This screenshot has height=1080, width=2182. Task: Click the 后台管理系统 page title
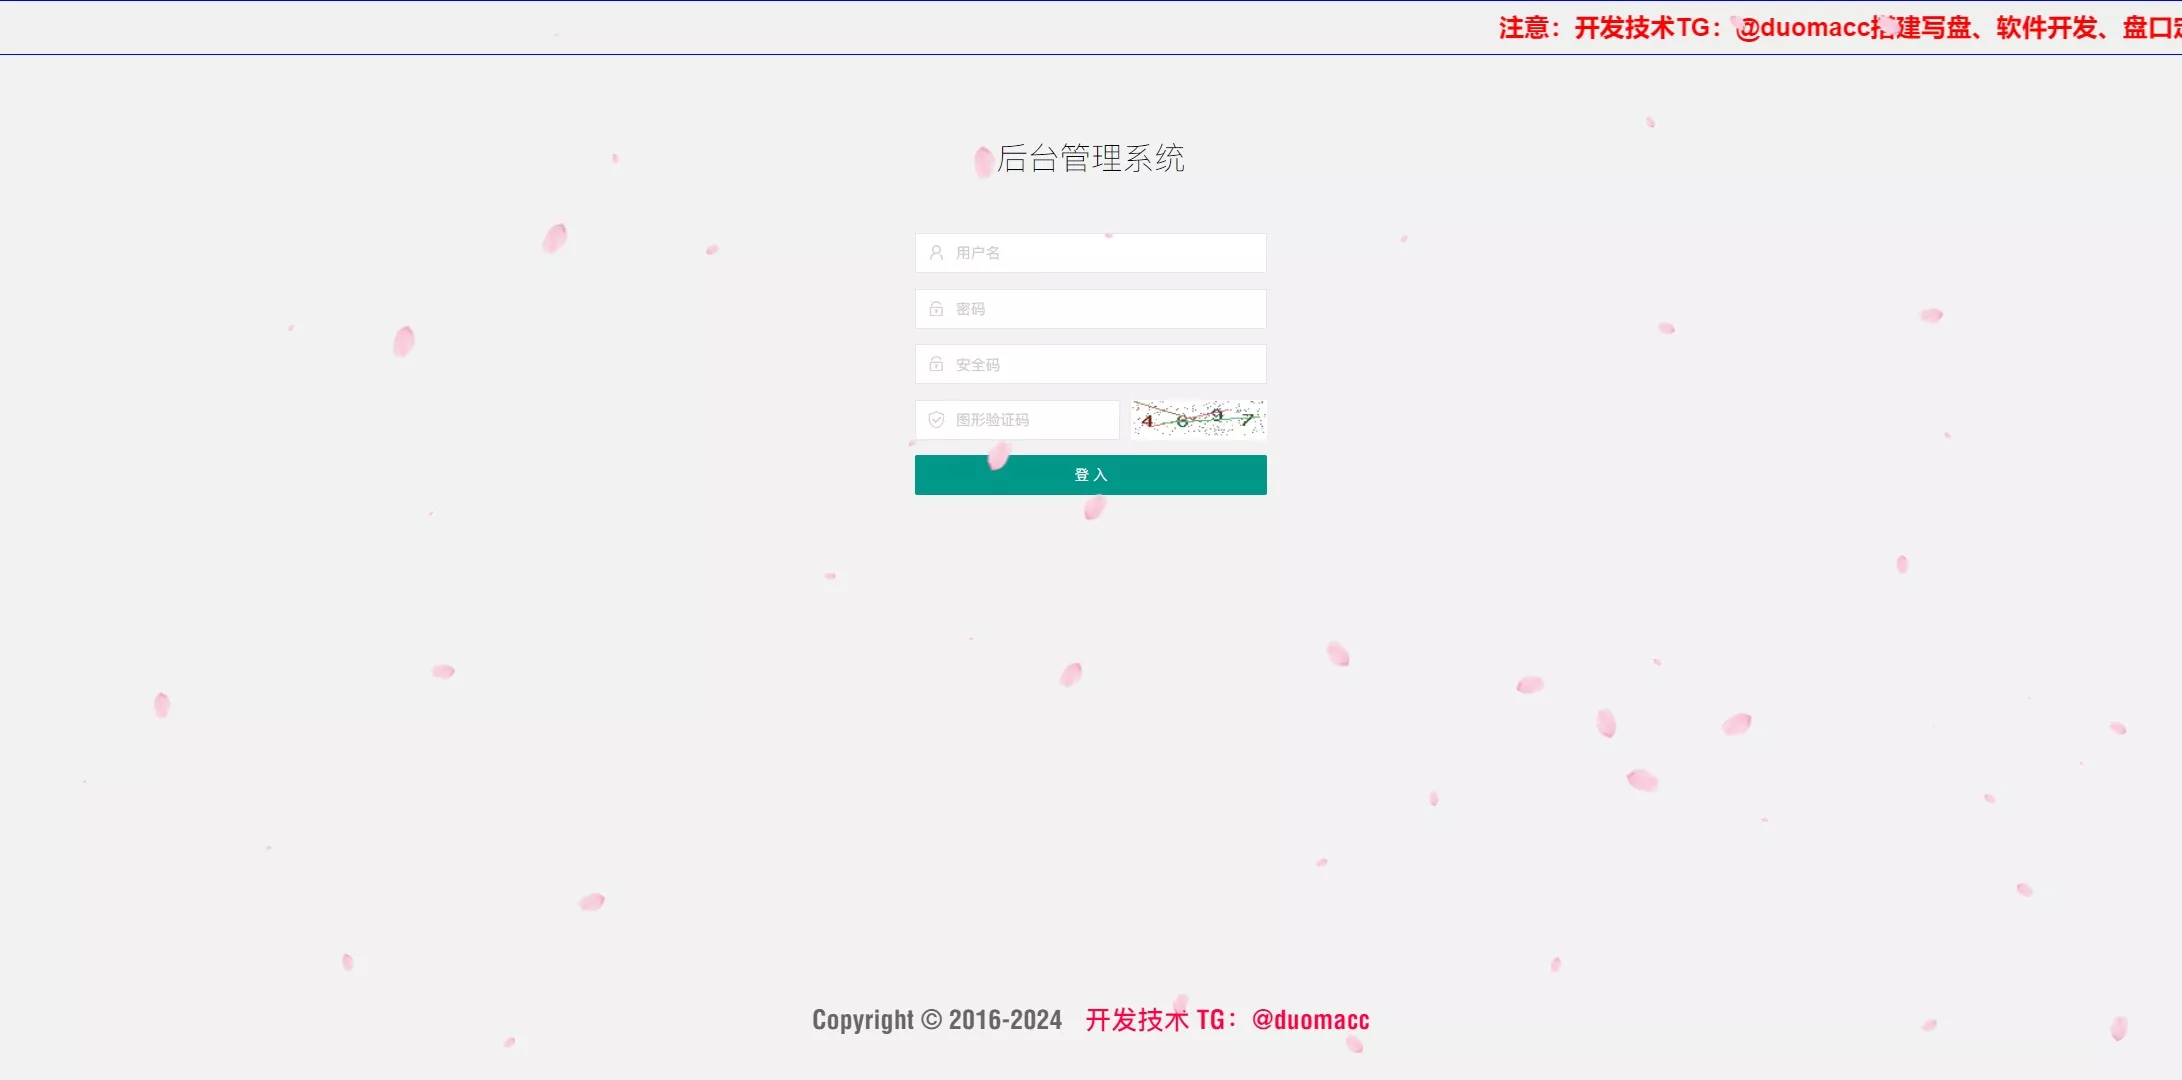[x=1091, y=158]
